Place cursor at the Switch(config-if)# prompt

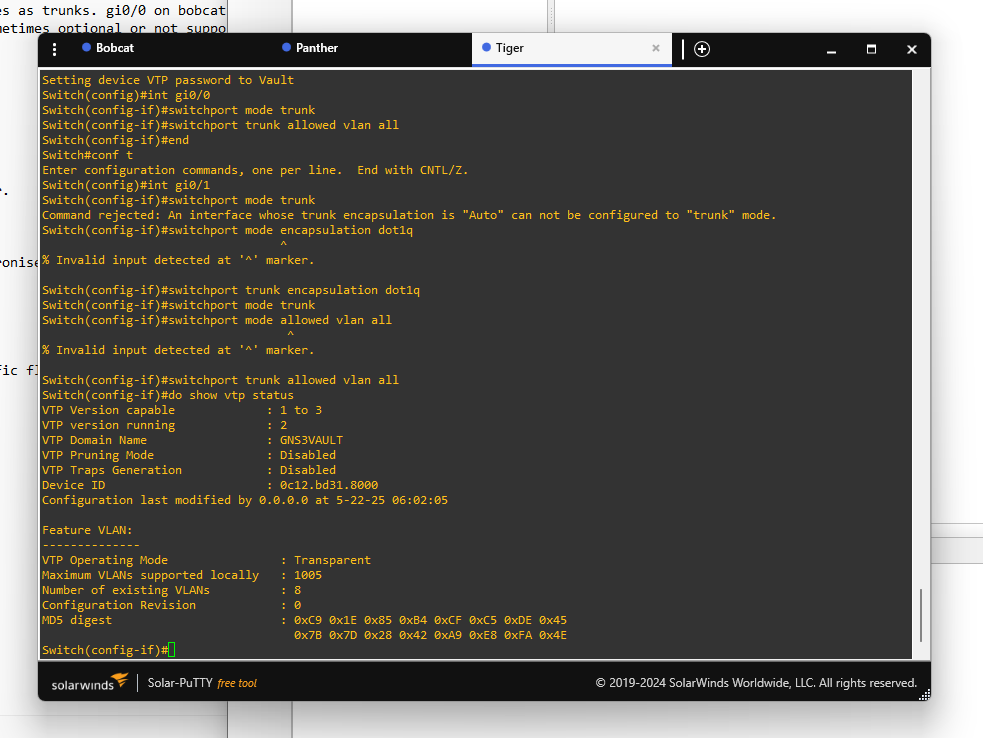[x=172, y=650]
